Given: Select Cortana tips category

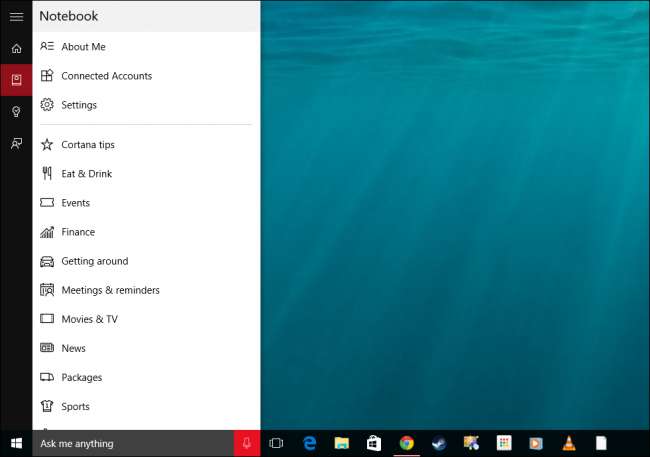Looking at the screenshot, I should [x=88, y=145].
